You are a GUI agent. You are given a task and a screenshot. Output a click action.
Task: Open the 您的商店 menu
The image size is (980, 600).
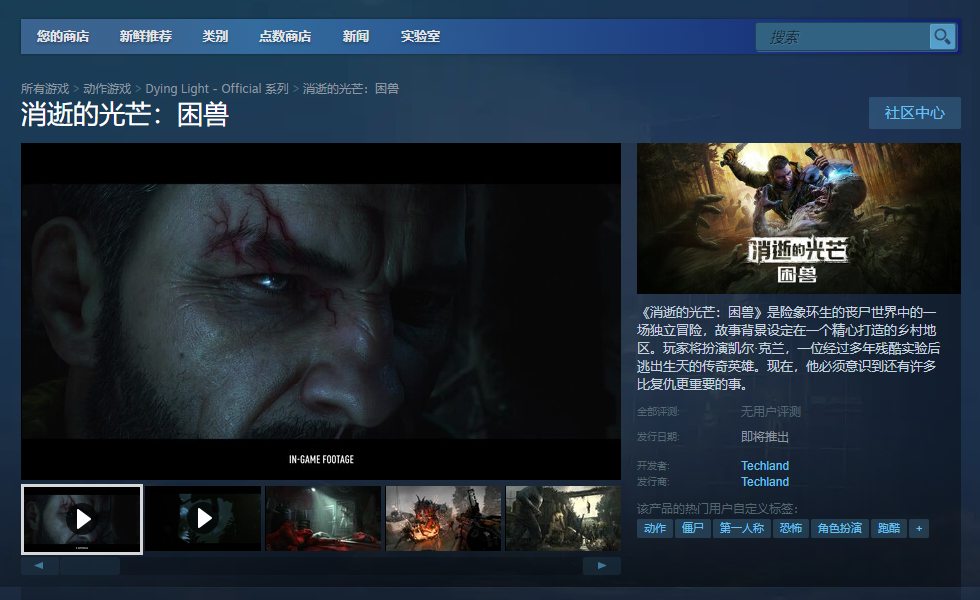[x=62, y=36]
